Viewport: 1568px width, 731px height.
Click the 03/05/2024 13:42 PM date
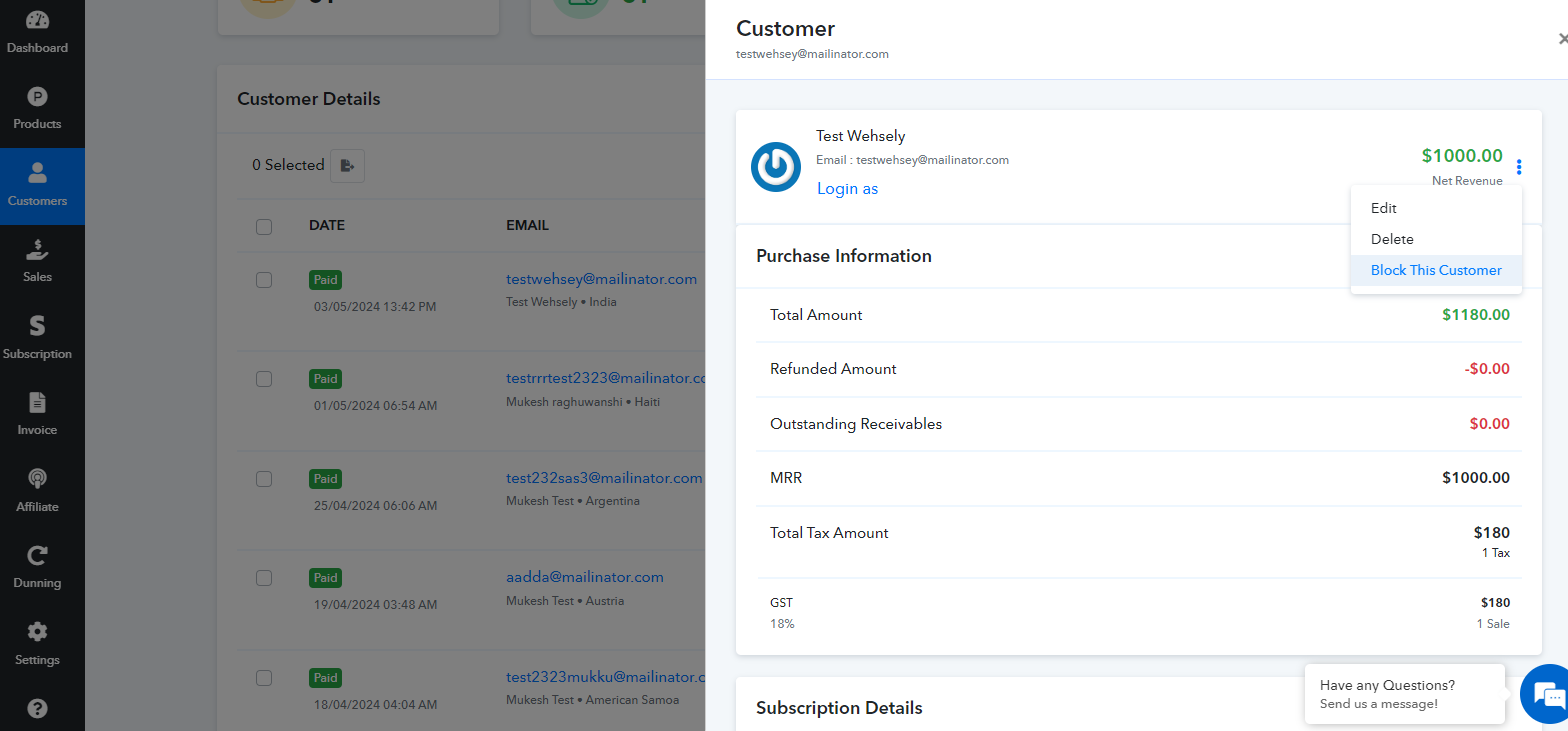point(375,306)
